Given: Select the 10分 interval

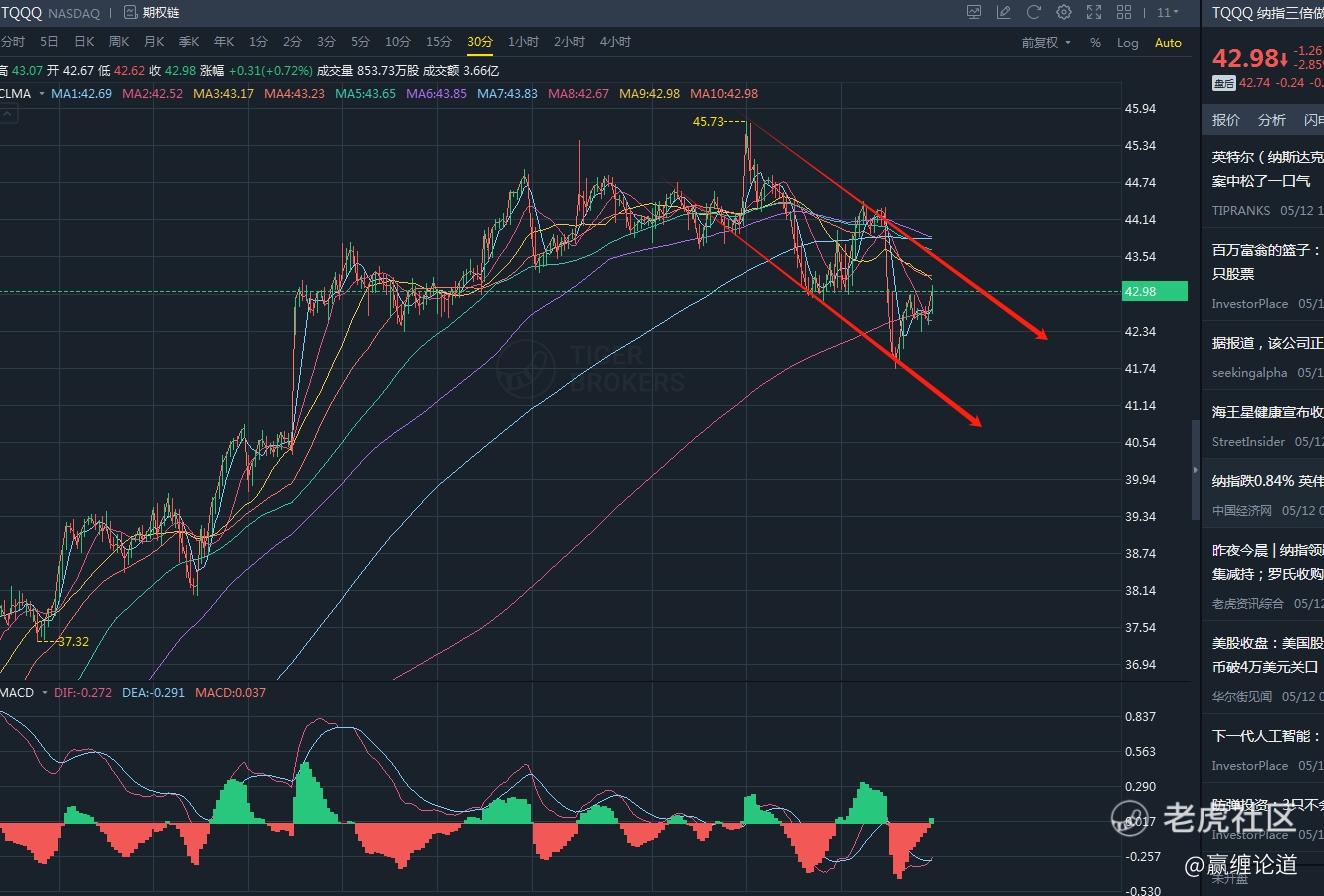Looking at the screenshot, I should click(398, 42).
